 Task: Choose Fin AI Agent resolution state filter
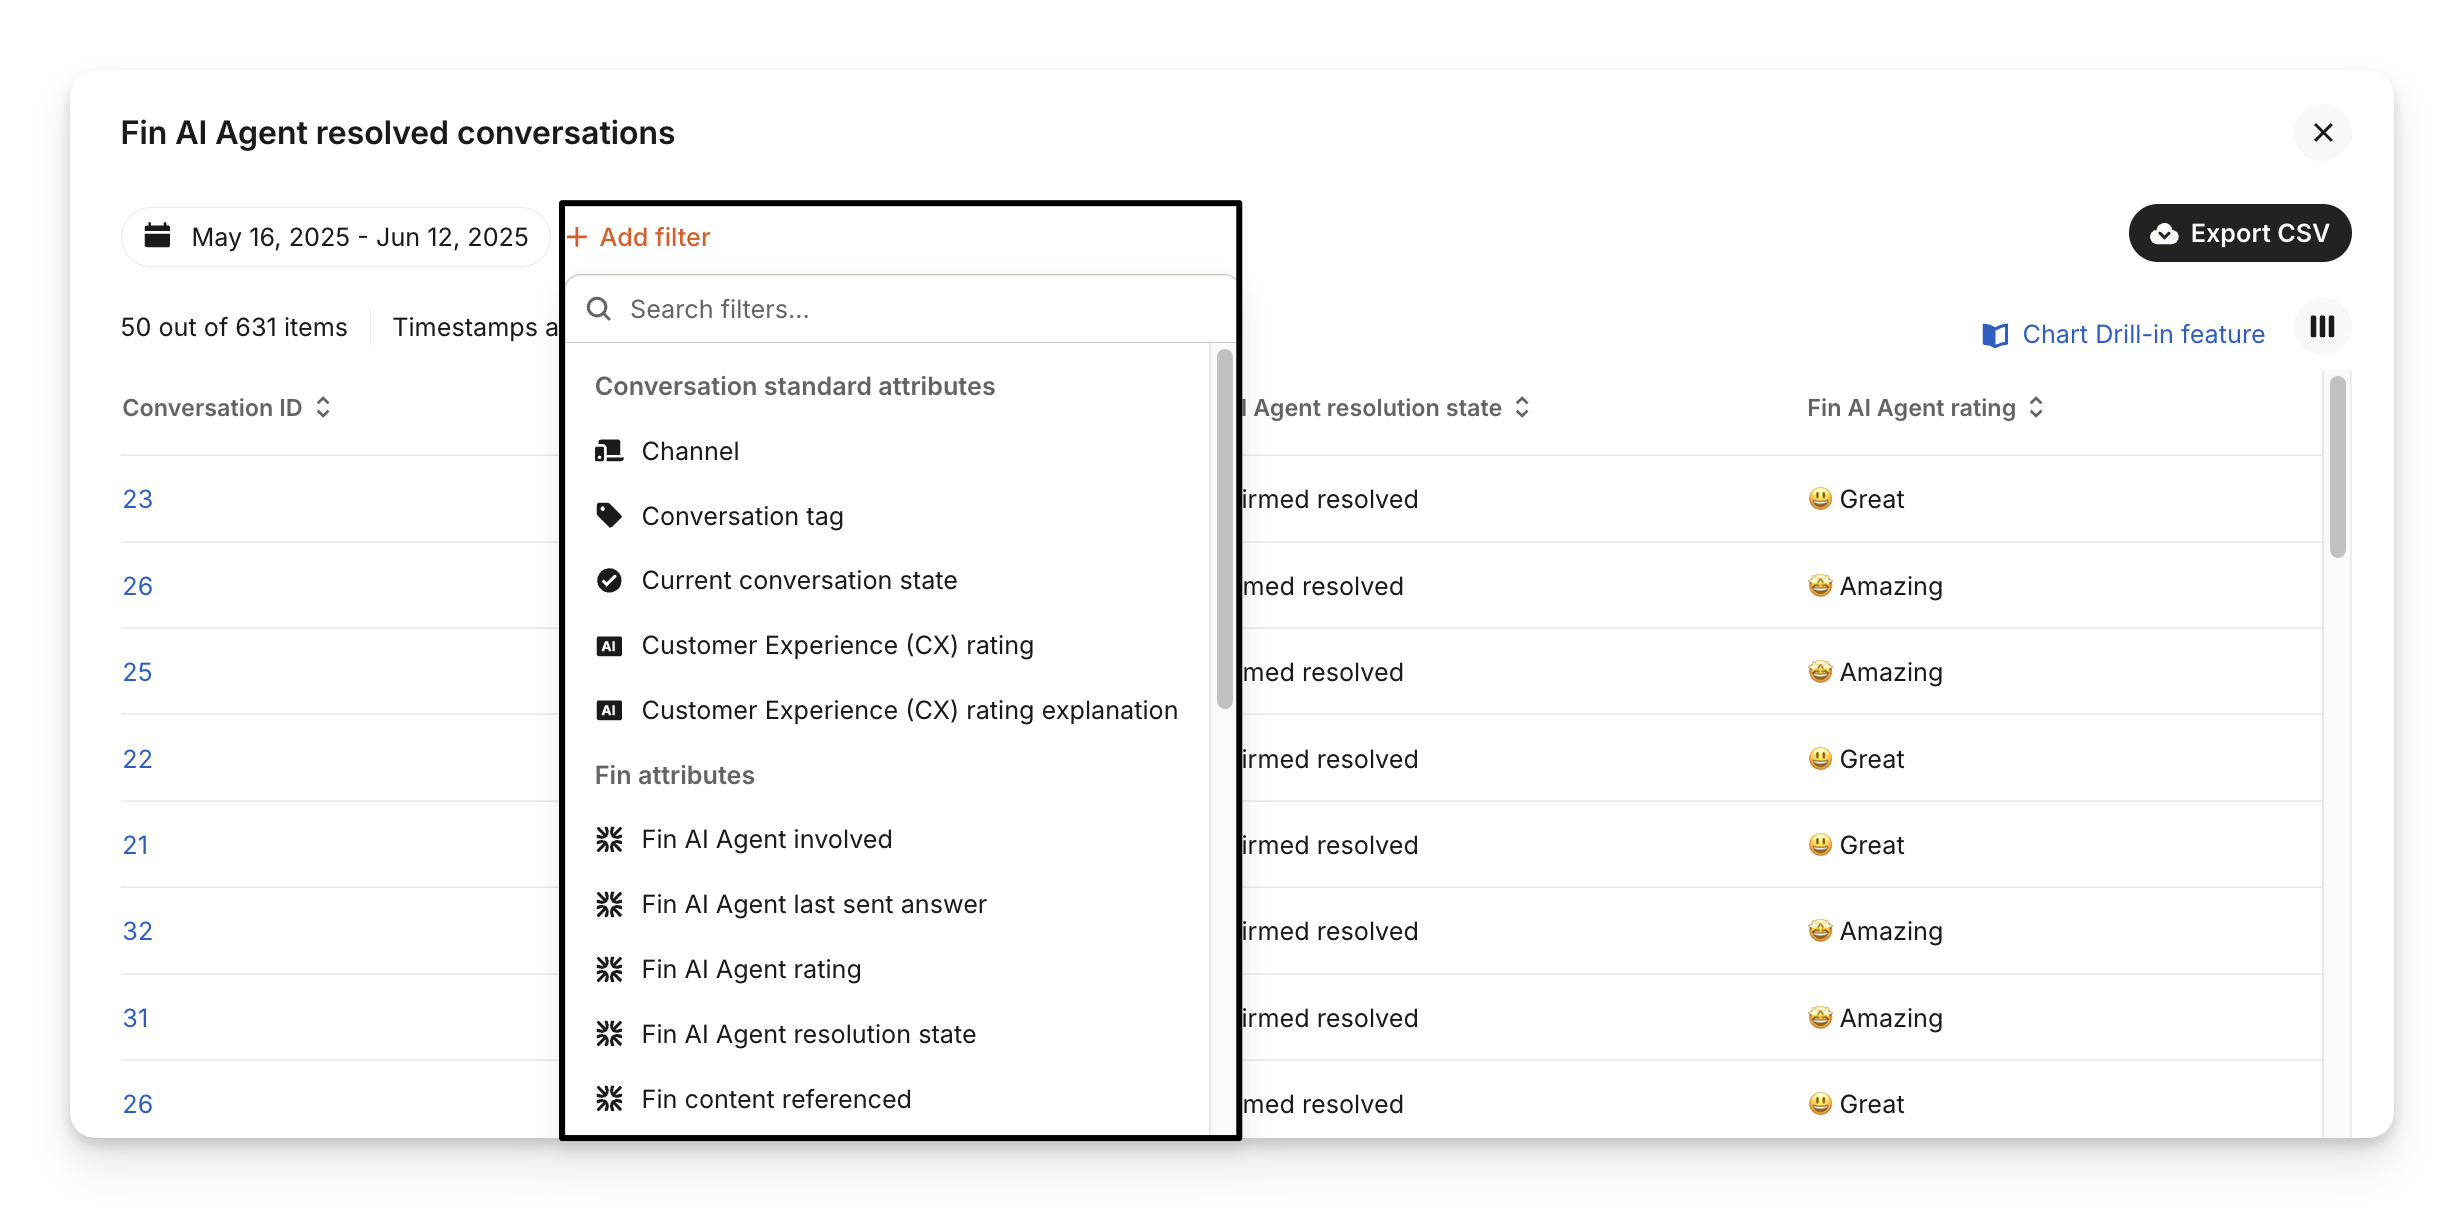coord(808,1034)
